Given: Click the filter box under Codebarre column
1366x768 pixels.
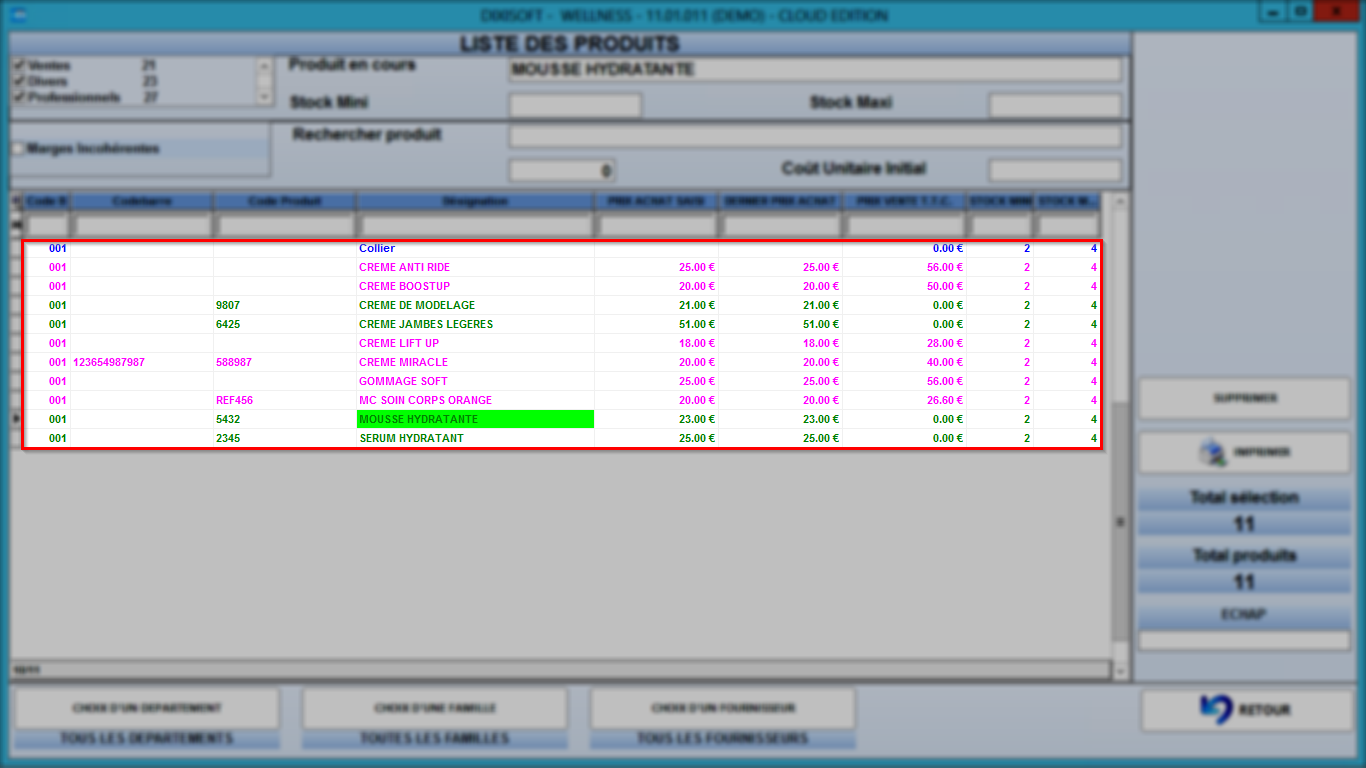Looking at the screenshot, I should [x=142, y=225].
